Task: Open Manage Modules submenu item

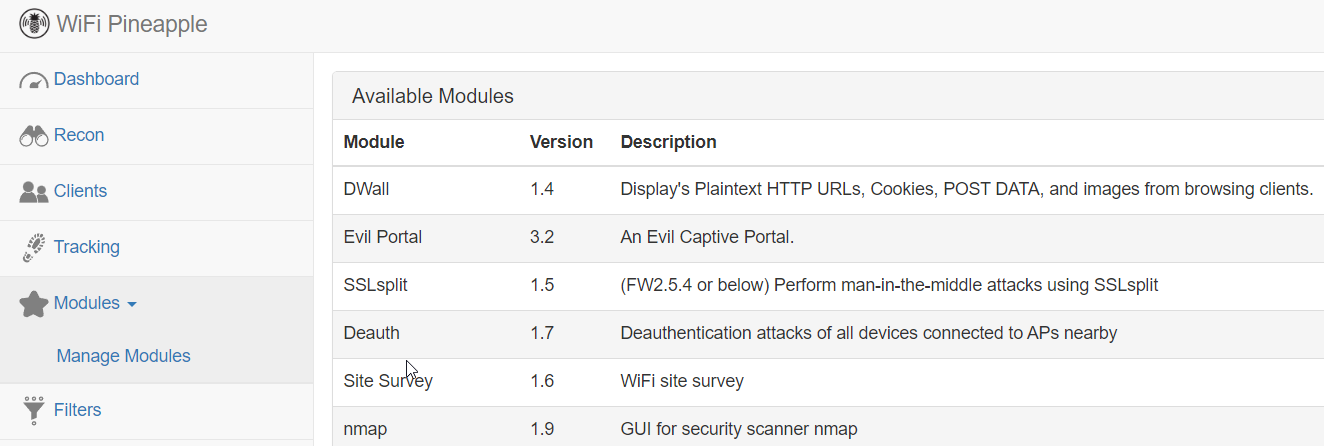Action: (124, 356)
